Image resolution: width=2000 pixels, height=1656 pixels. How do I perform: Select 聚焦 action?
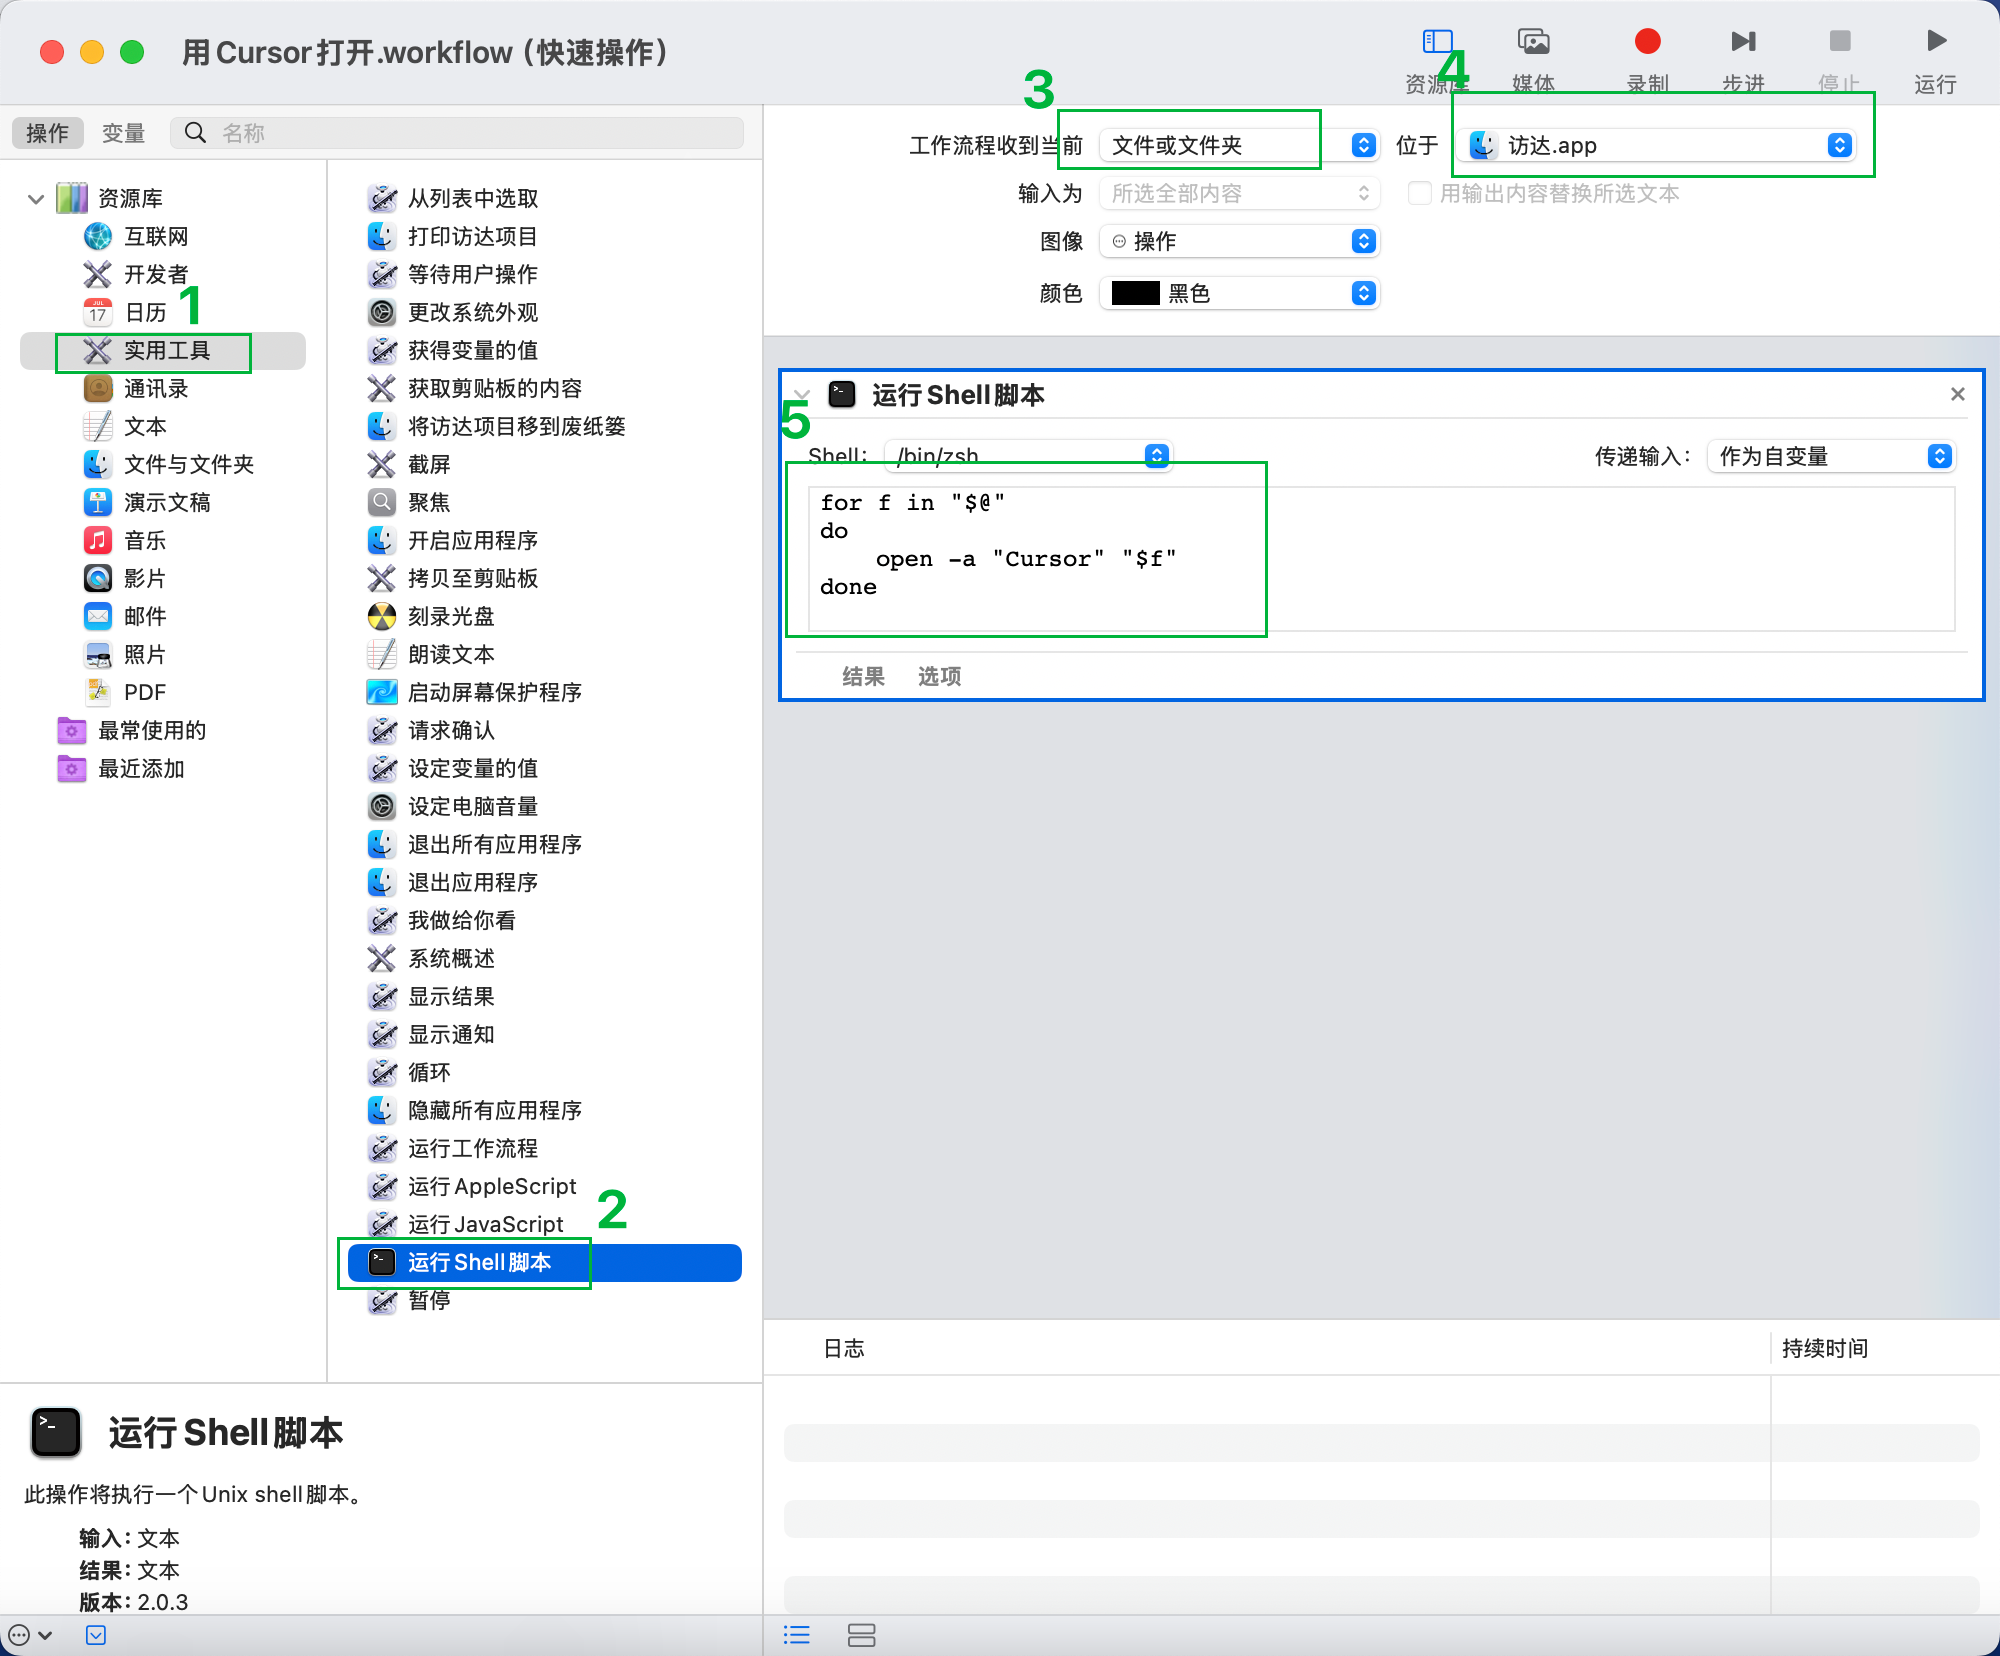click(429, 503)
